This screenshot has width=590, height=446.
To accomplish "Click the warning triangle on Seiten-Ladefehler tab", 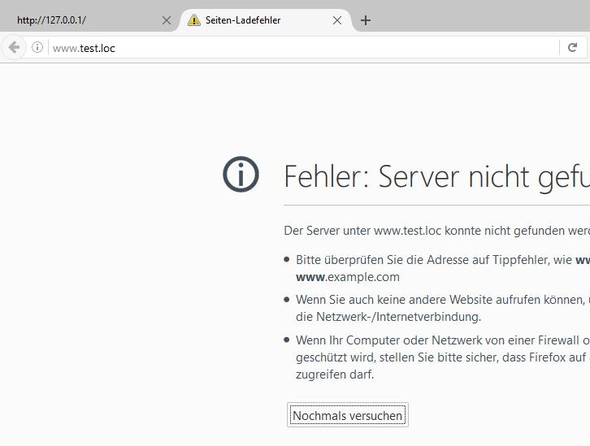I will coord(194,20).
